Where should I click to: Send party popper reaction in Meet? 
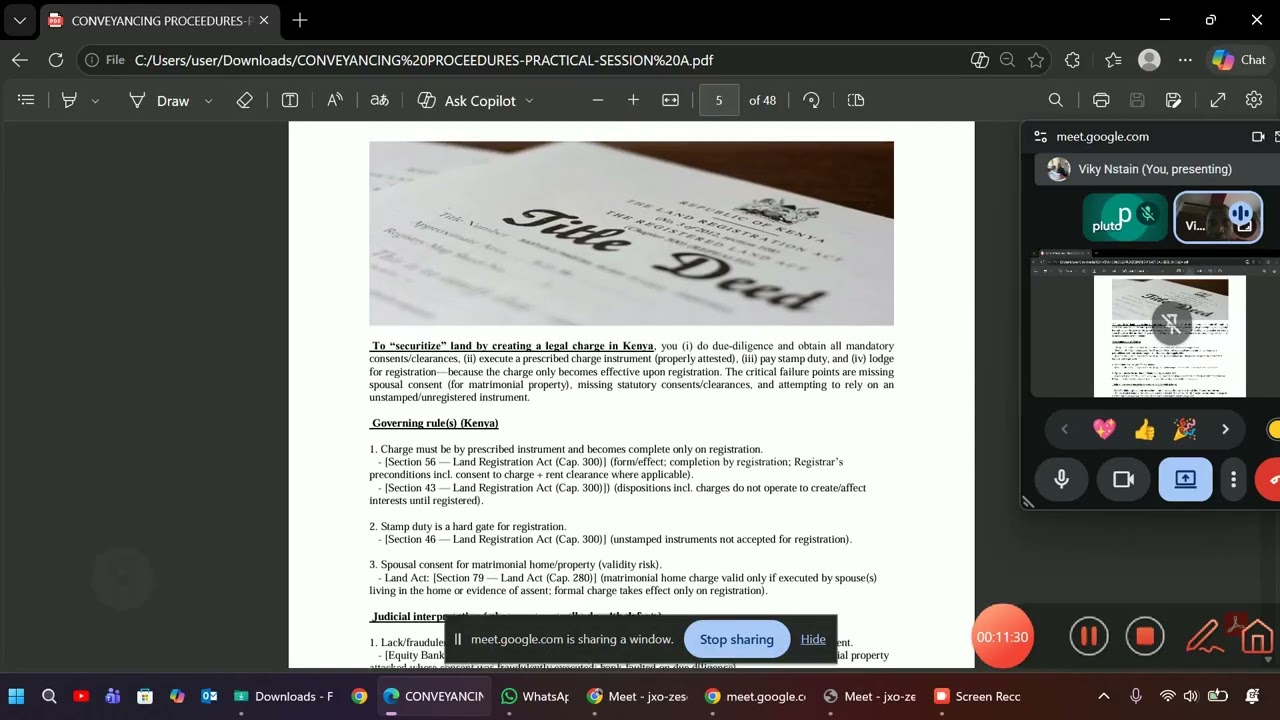coord(1185,429)
